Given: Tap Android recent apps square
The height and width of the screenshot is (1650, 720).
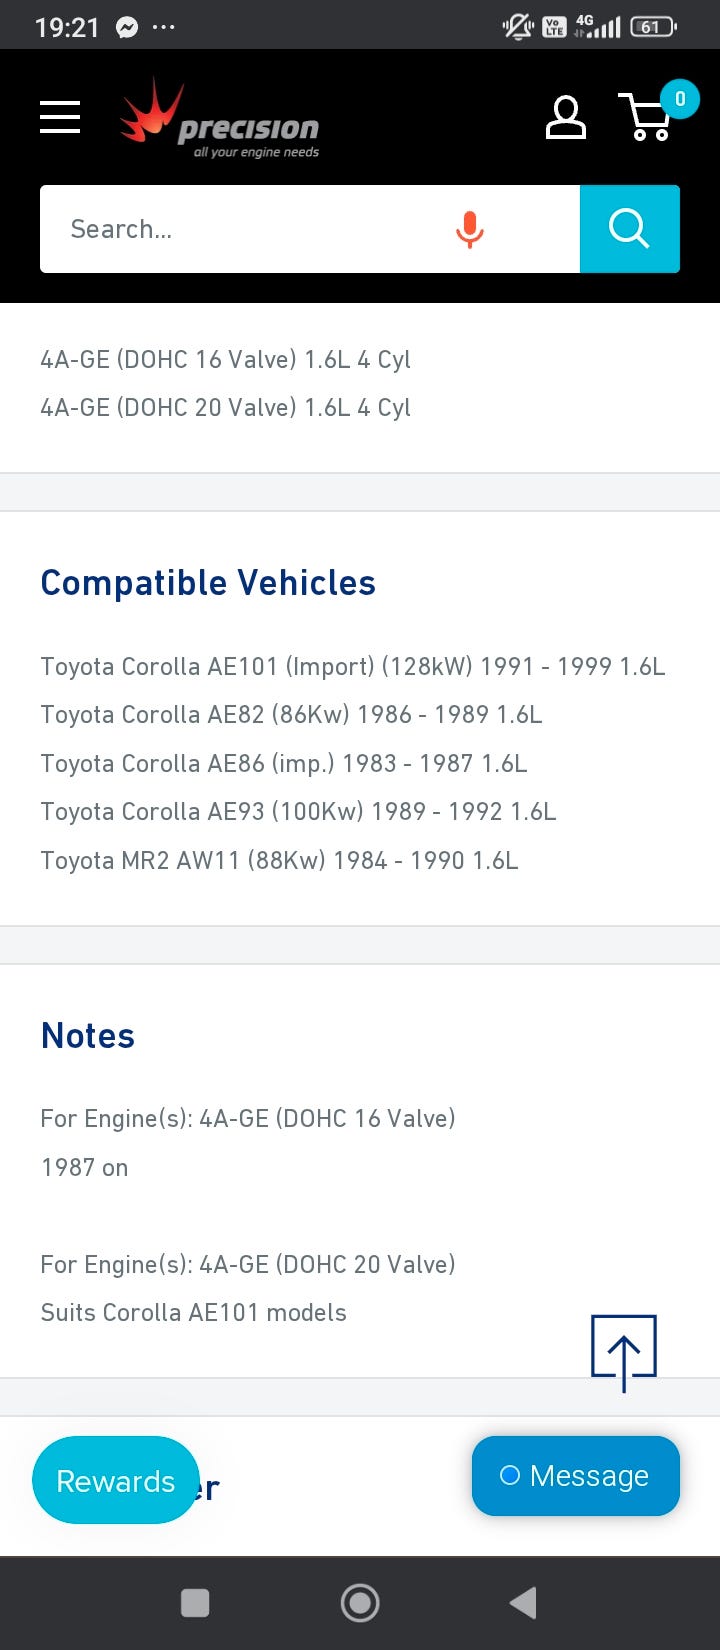Looking at the screenshot, I should [x=195, y=1603].
